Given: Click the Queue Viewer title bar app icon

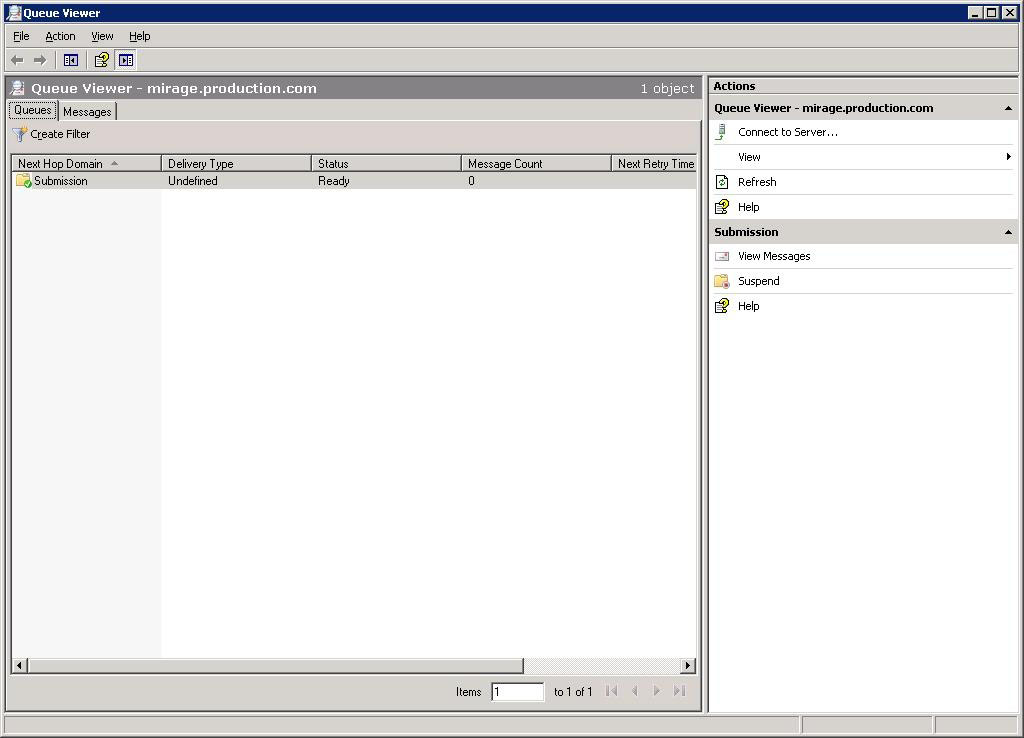Looking at the screenshot, I should 14,12.
